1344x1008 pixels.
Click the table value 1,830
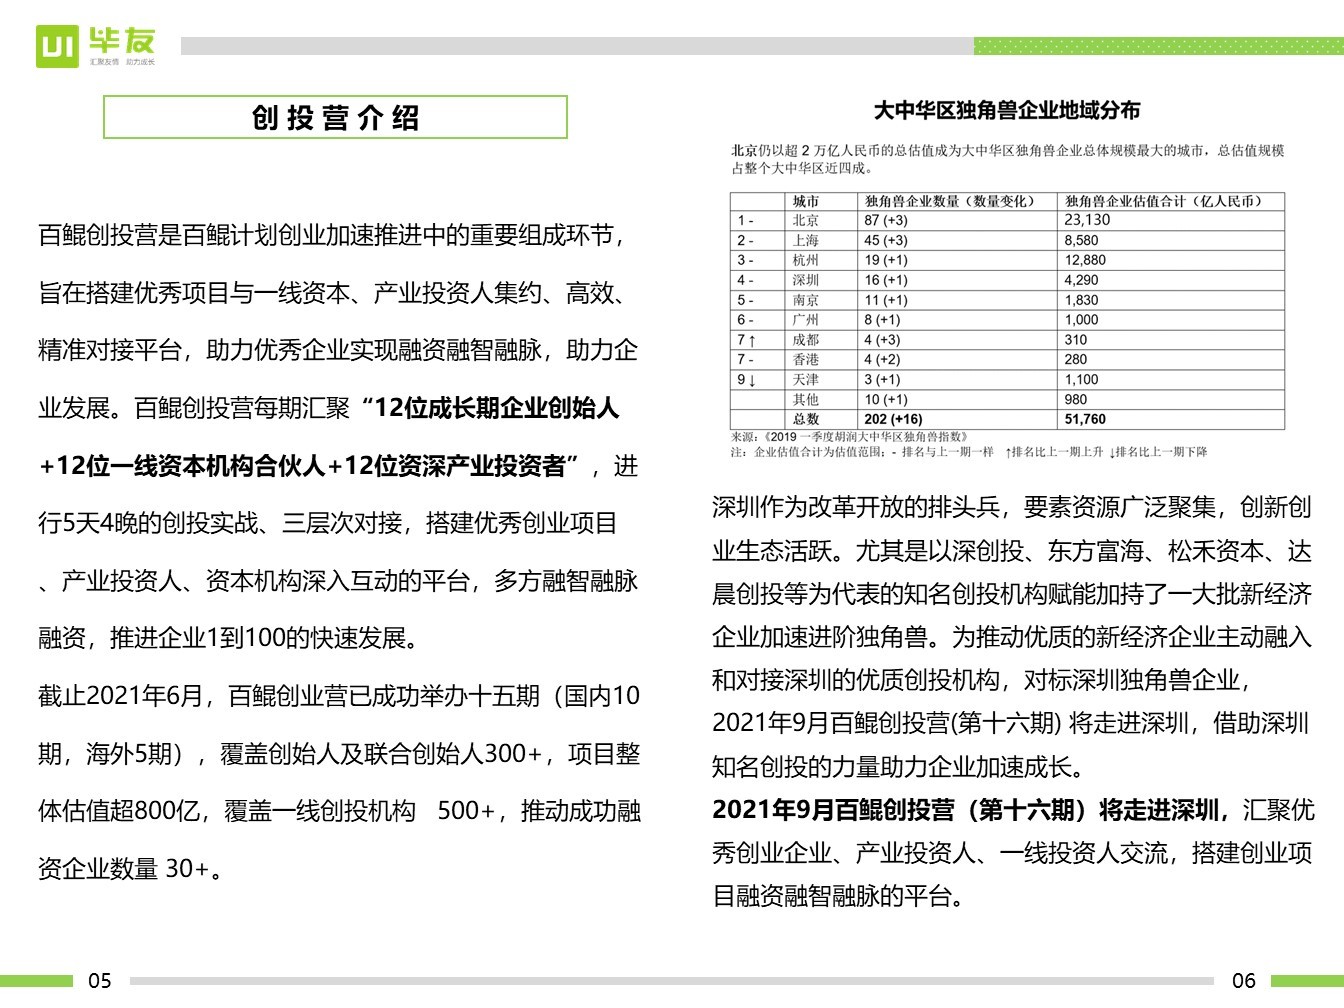[x=1081, y=300]
